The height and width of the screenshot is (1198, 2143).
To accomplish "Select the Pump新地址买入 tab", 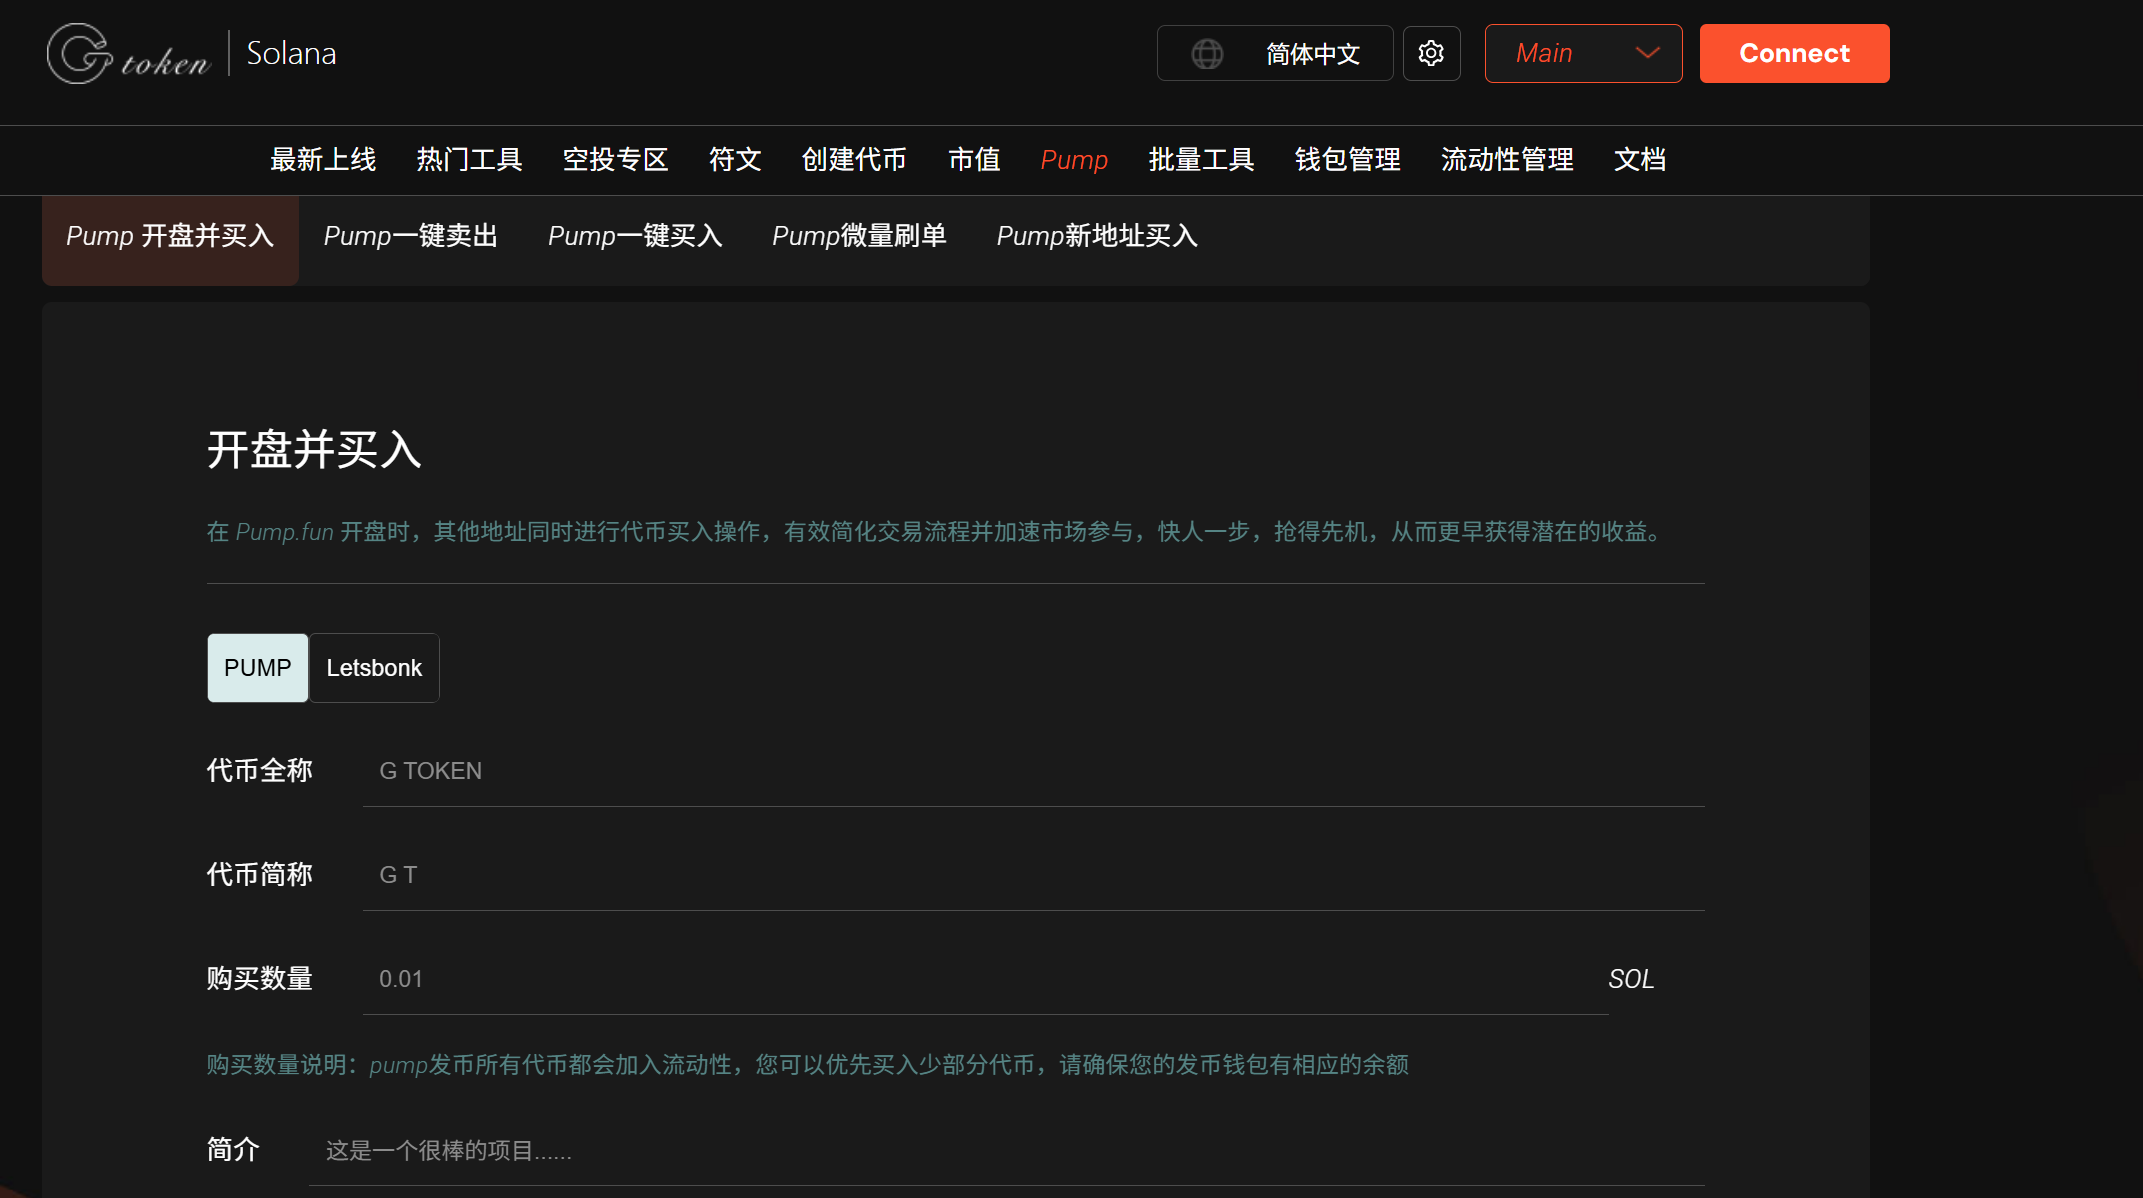I will click(x=1097, y=236).
